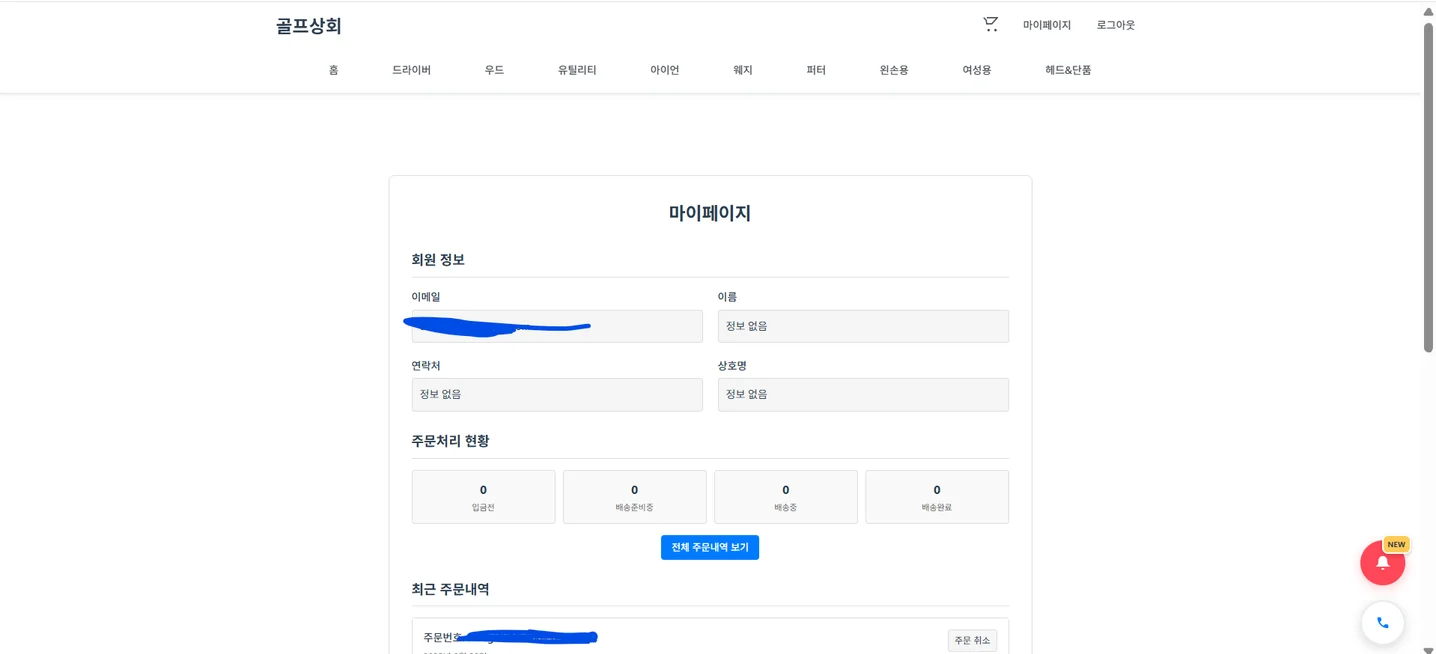This screenshot has height=654, width=1436.
Task: Click the NEW badge on the bell
Action: pyautogui.click(x=1396, y=544)
